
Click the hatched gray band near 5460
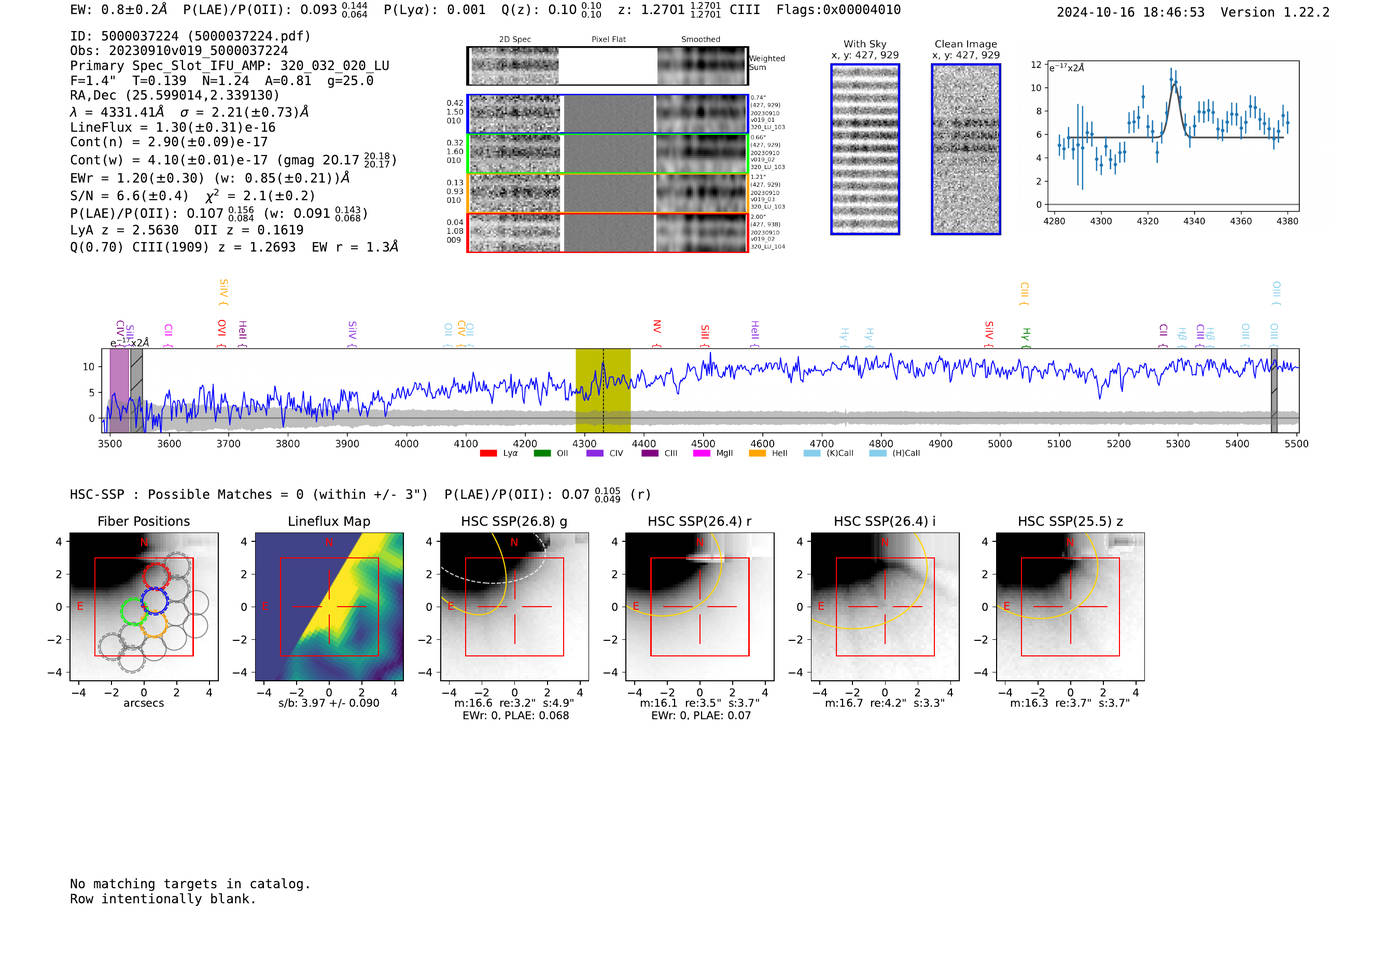click(x=1274, y=390)
